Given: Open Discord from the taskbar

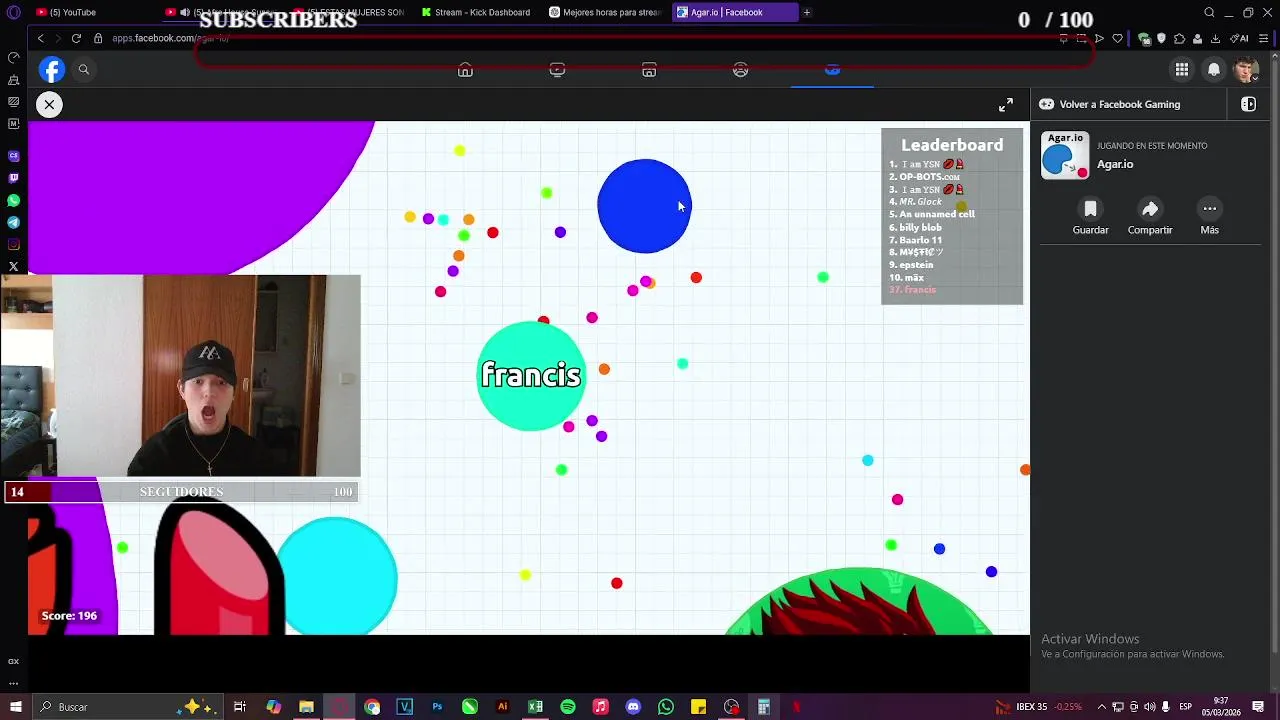Looking at the screenshot, I should point(633,707).
